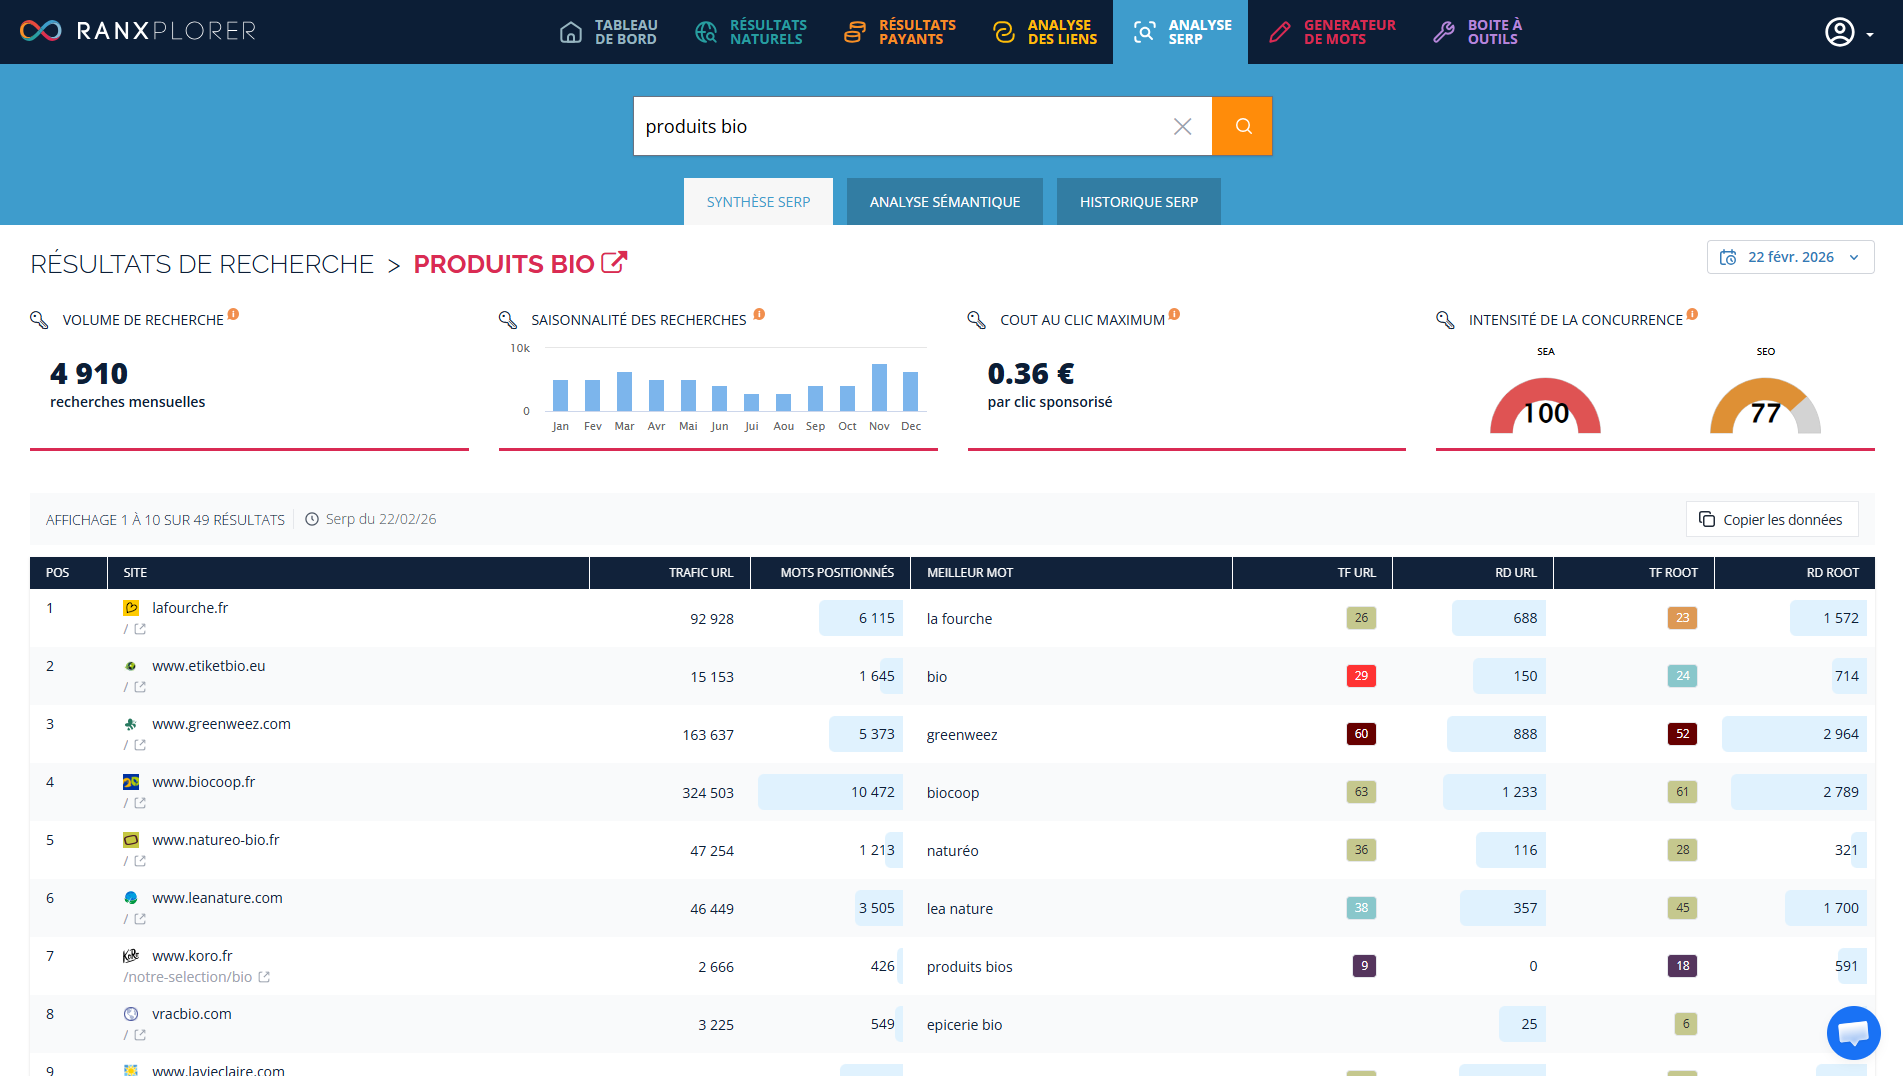Switch to the Analyse Sémantique tab
The height and width of the screenshot is (1076, 1903).
[x=944, y=202]
